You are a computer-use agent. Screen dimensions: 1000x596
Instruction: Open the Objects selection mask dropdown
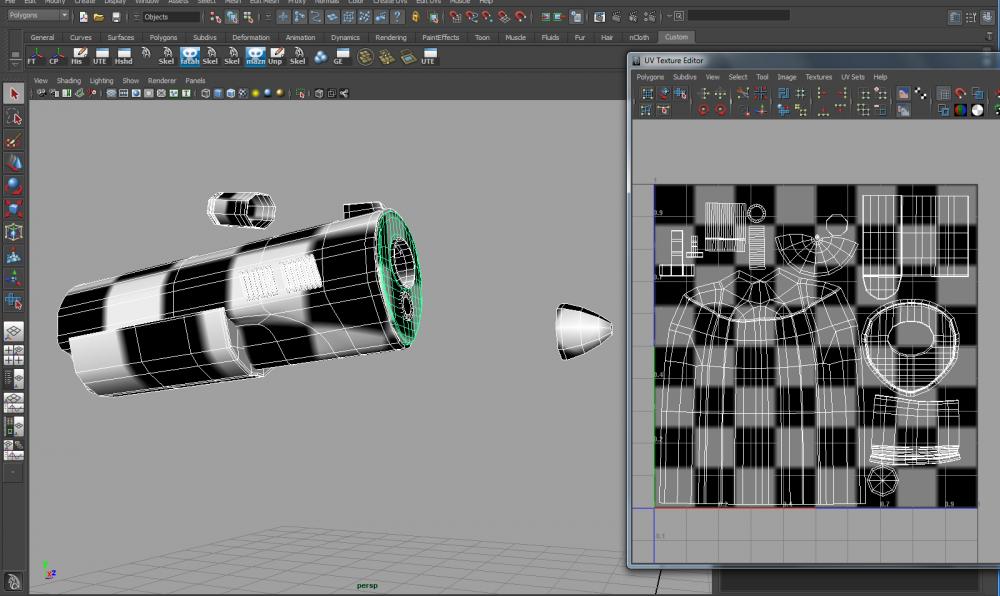click(171, 17)
